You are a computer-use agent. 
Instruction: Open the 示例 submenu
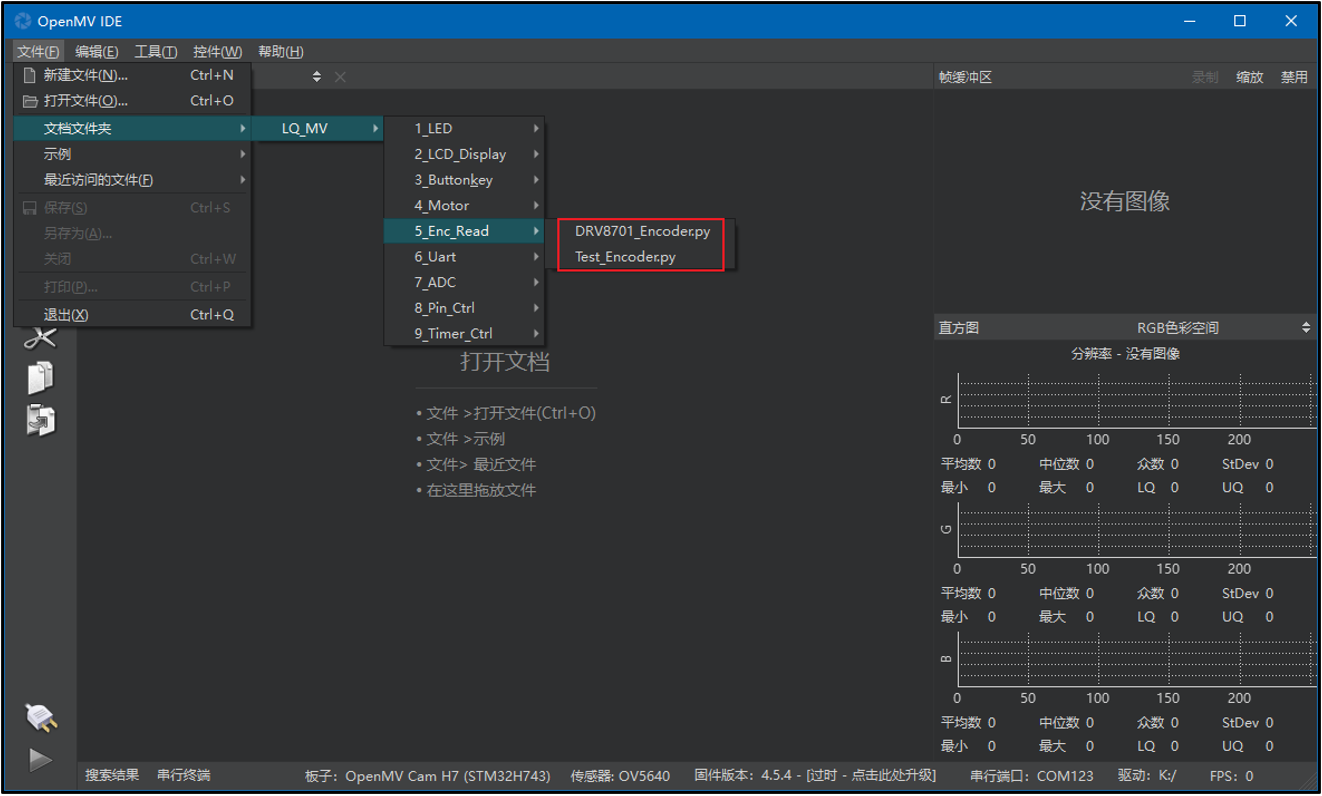coord(132,154)
